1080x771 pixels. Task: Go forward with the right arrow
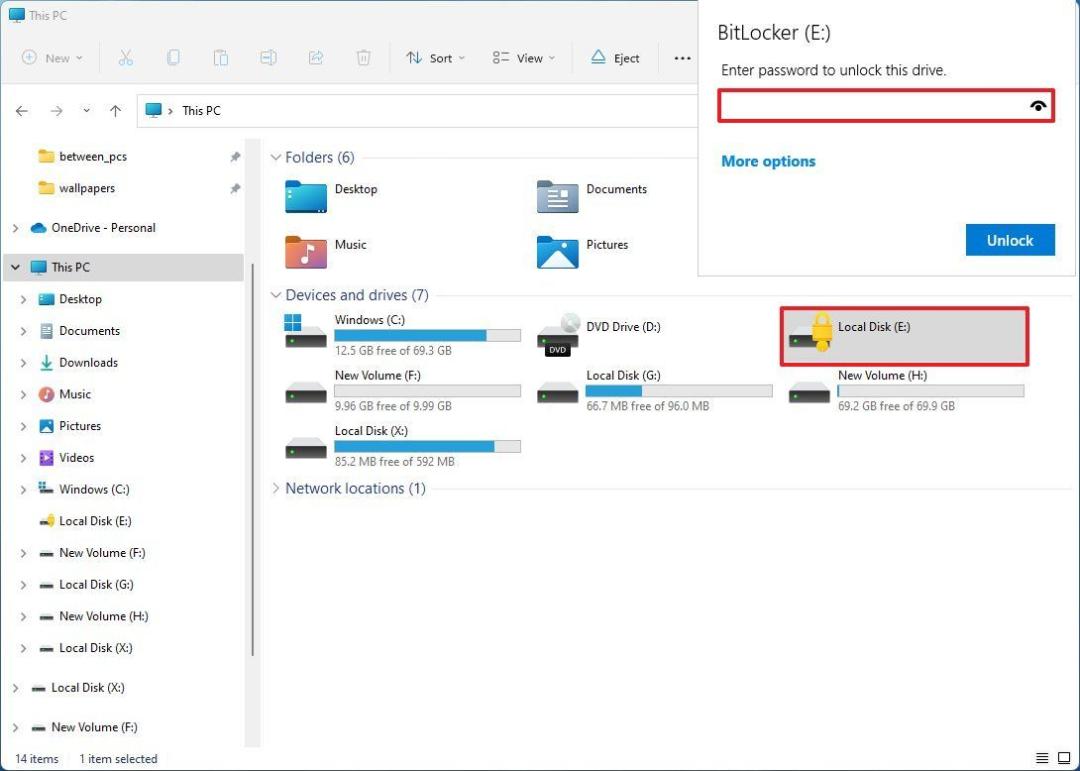[56, 111]
